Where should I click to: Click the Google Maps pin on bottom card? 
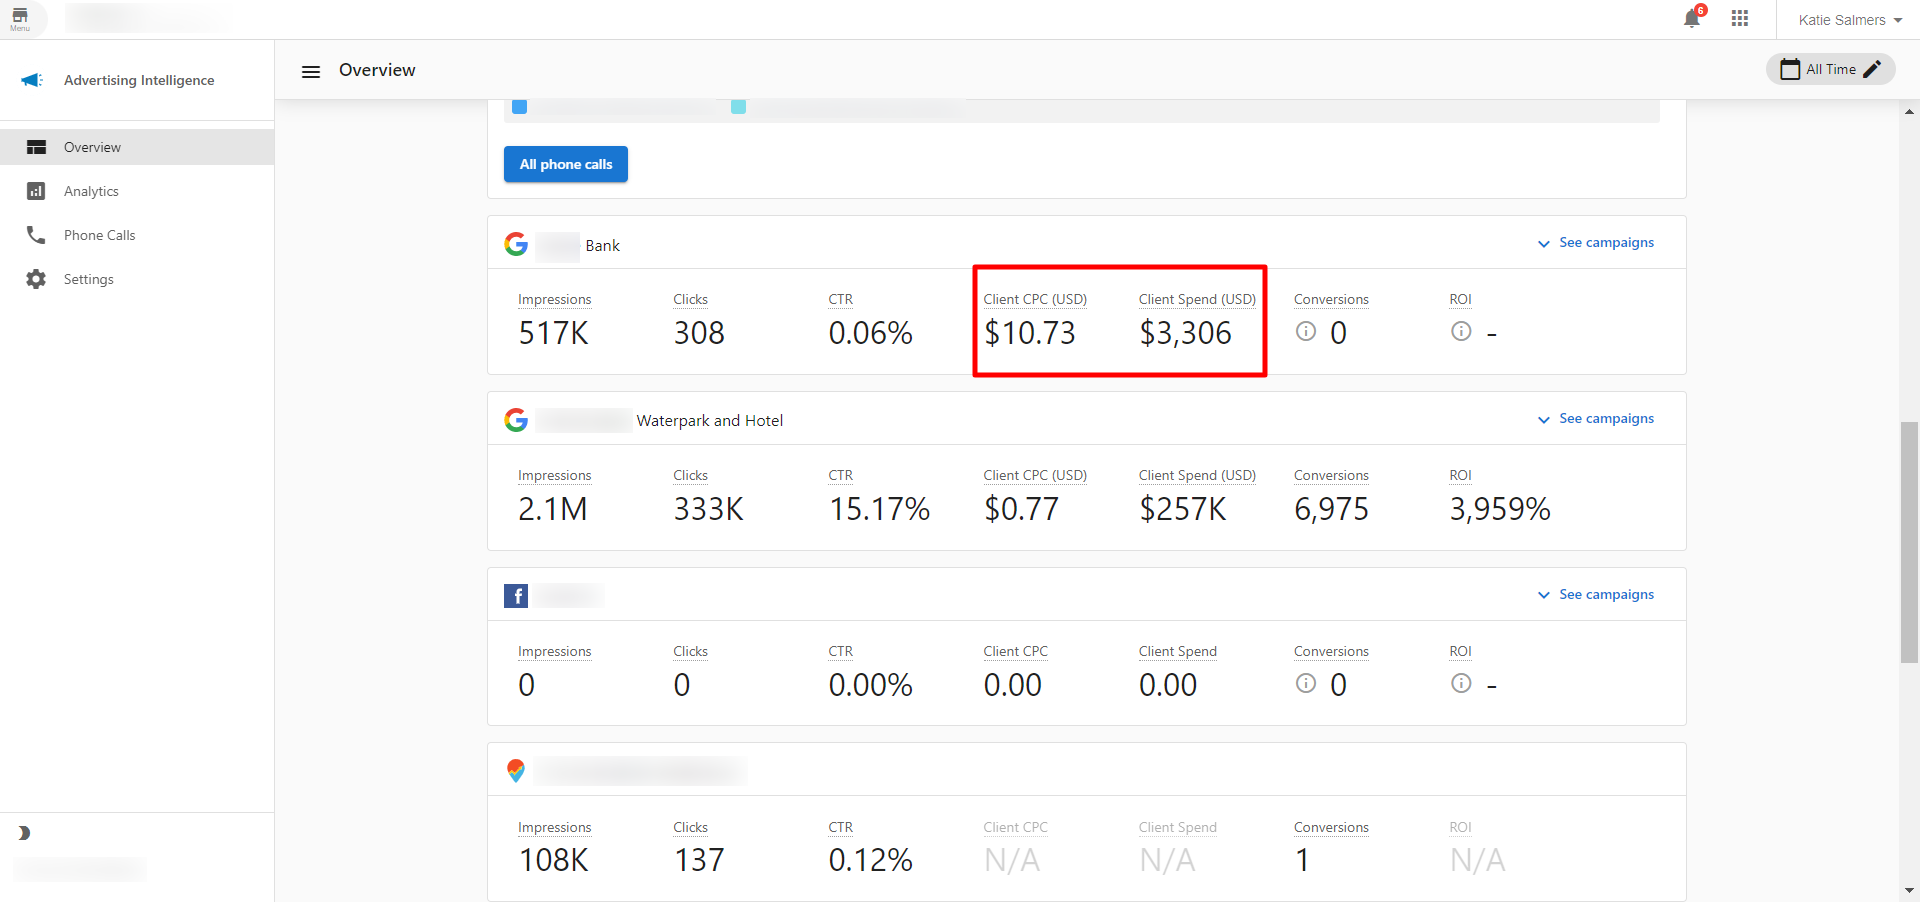[516, 770]
